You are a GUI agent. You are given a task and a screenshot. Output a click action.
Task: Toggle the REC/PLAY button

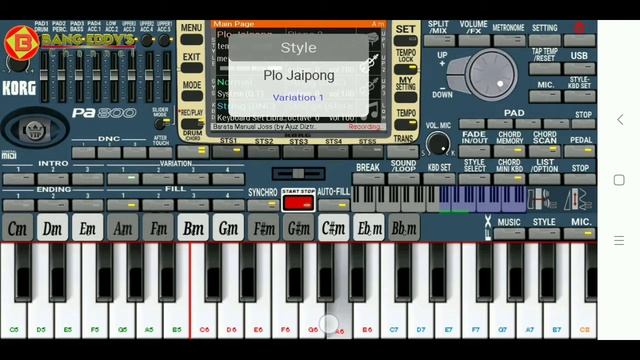click(x=191, y=123)
